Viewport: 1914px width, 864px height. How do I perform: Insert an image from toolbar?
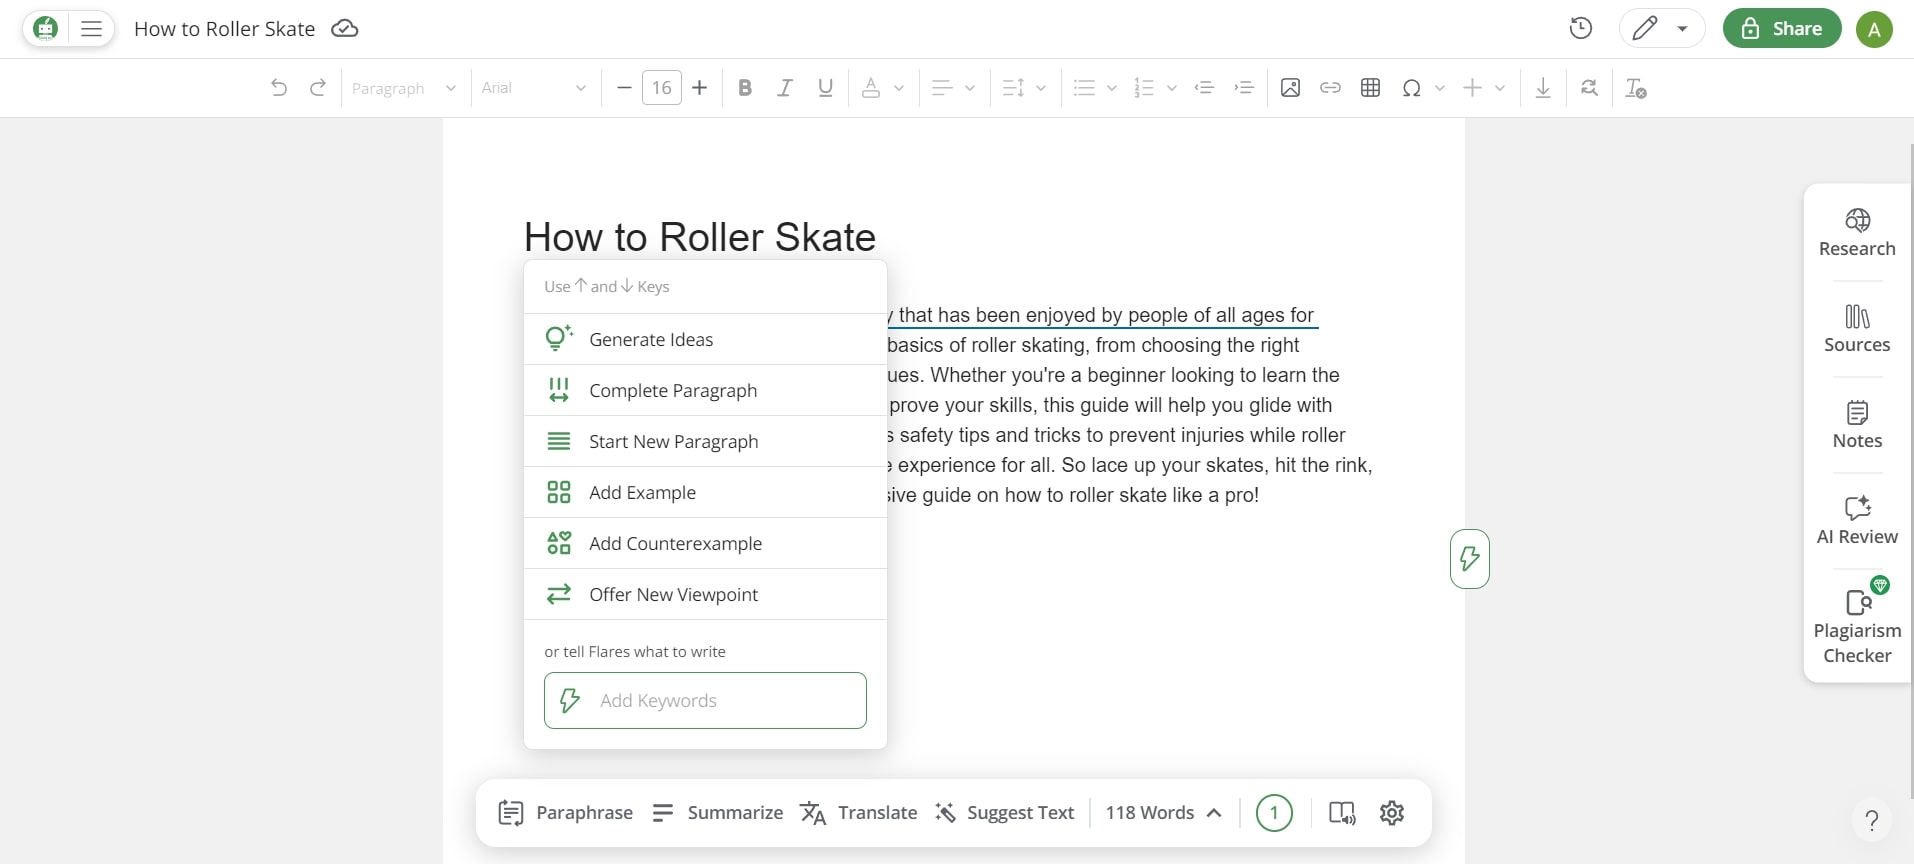(x=1290, y=88)
